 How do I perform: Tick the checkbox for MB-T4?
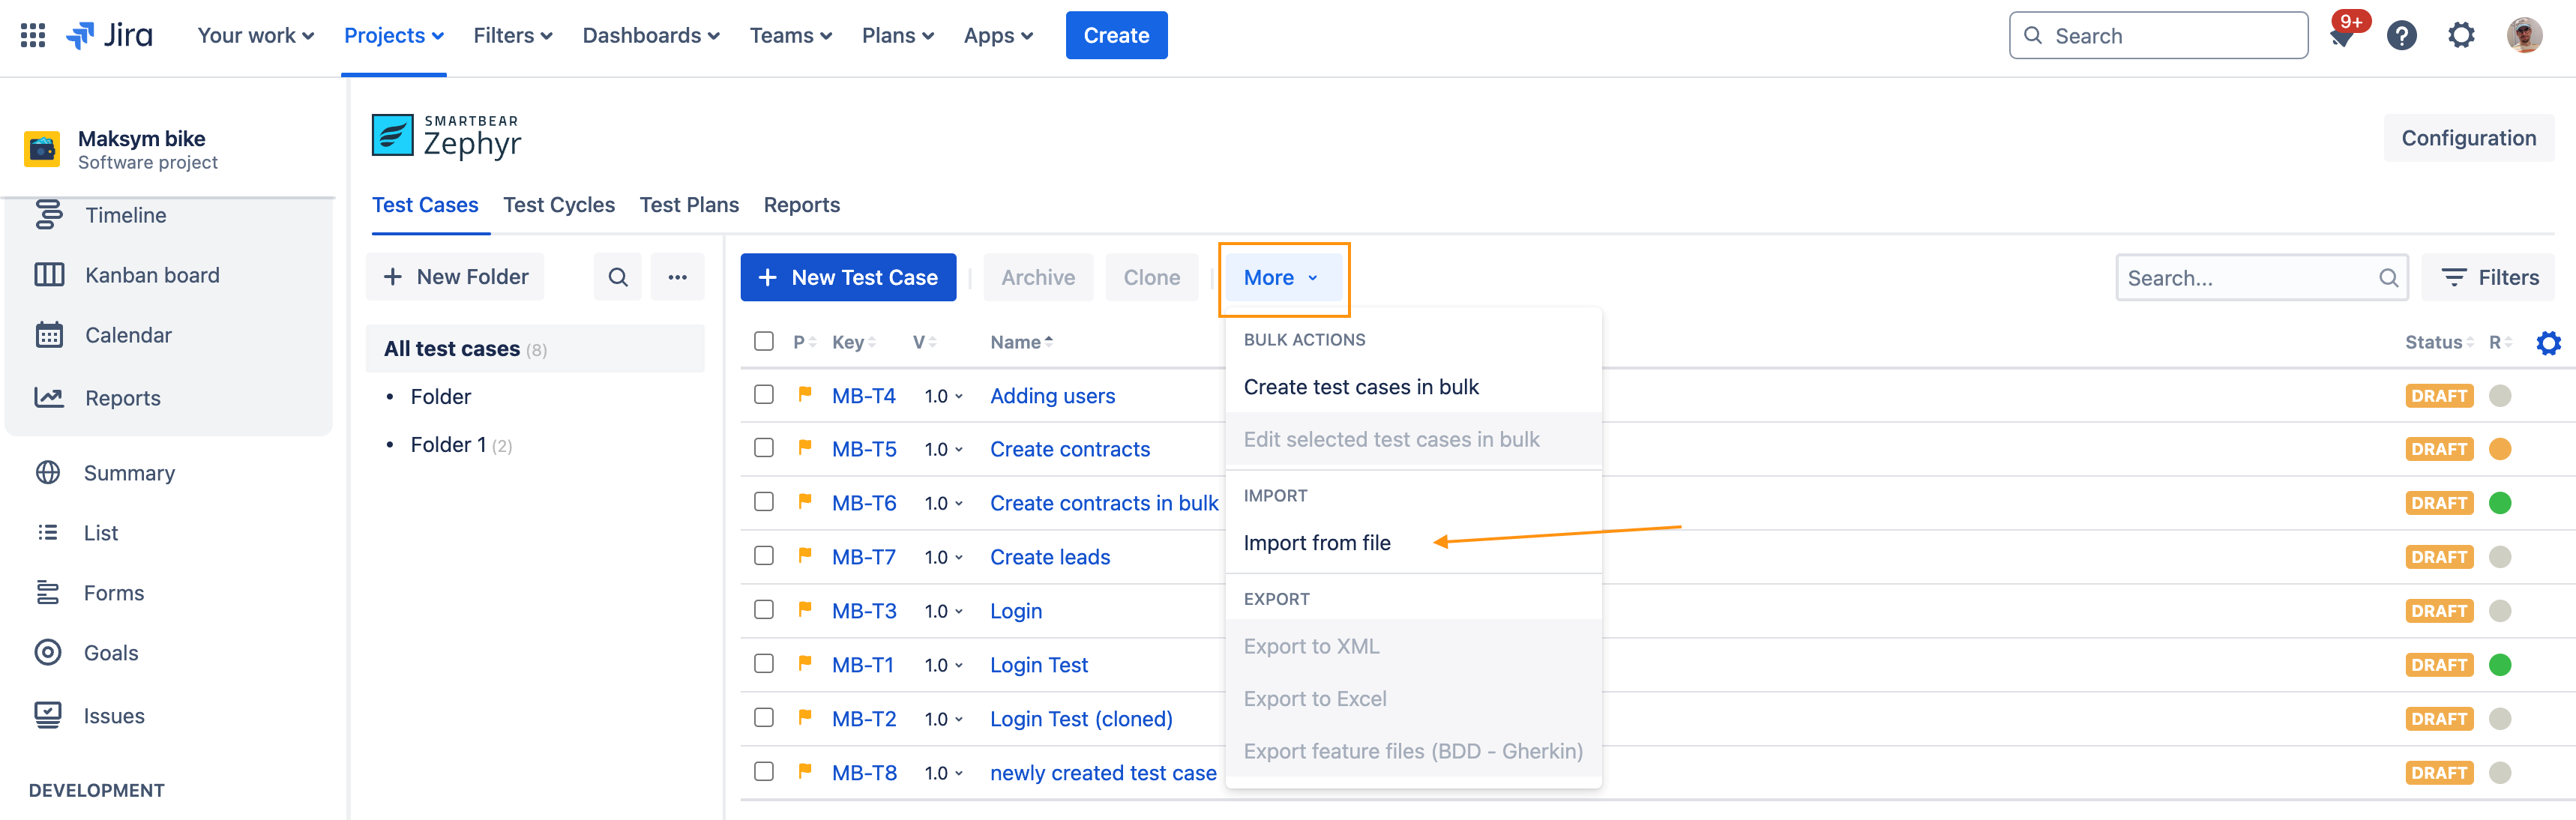764,395
